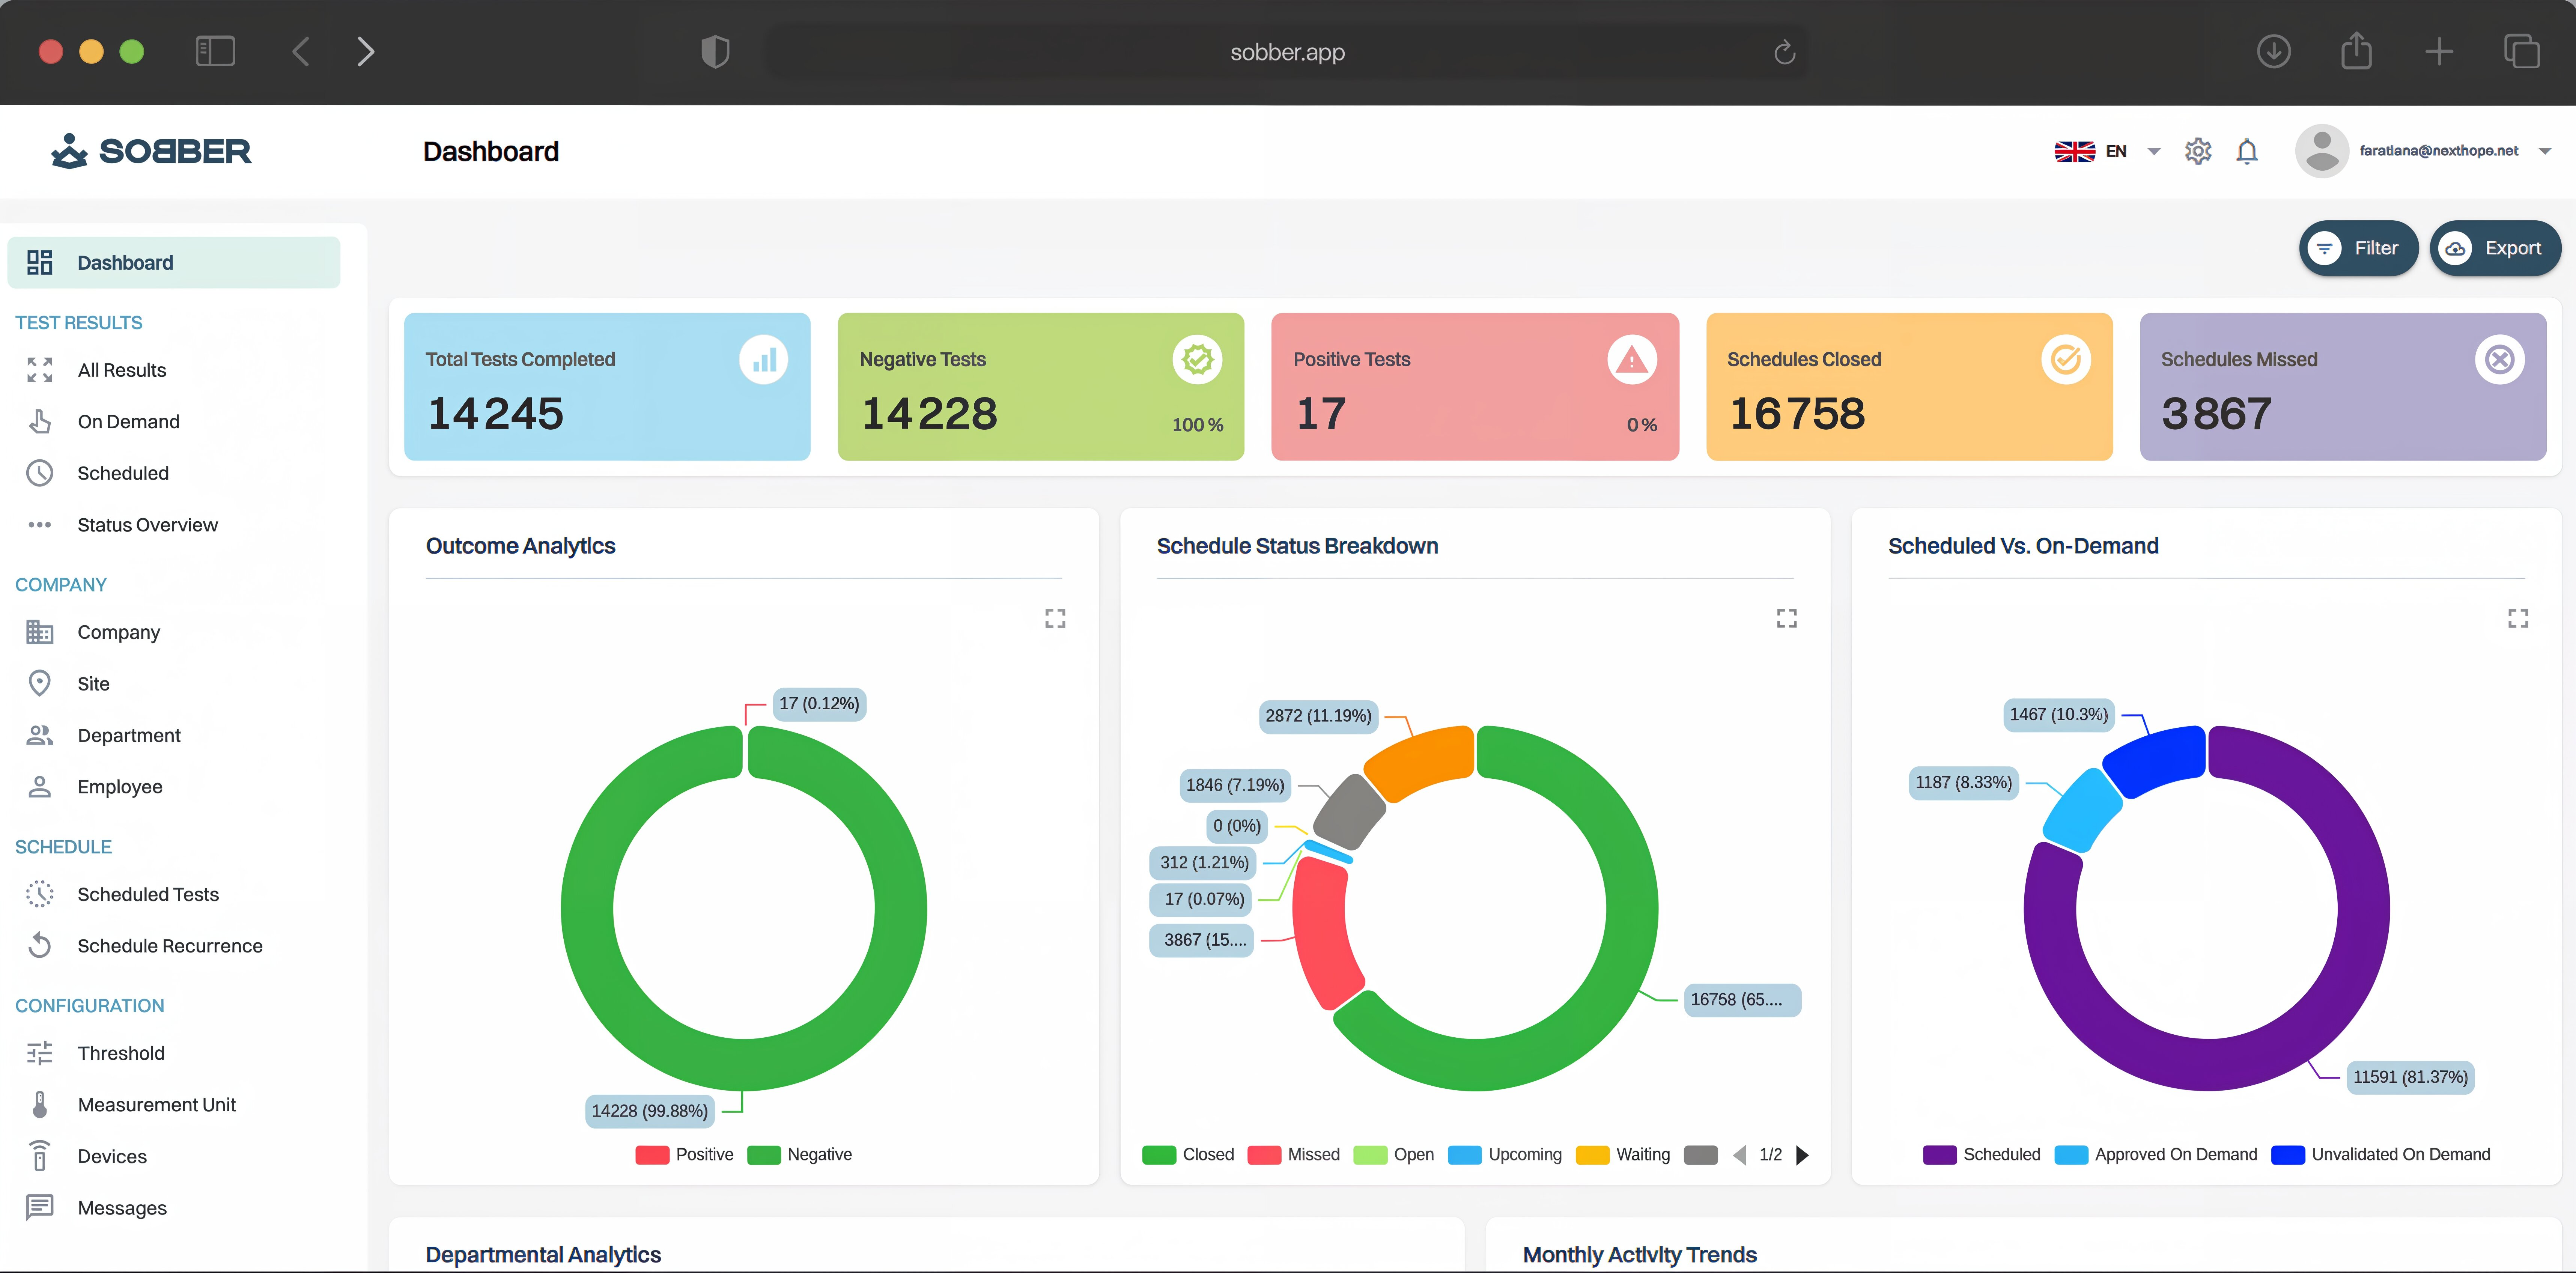
Task: Expand the Outcome Analytics chart fullscreen
Action: pos(1055,618)
